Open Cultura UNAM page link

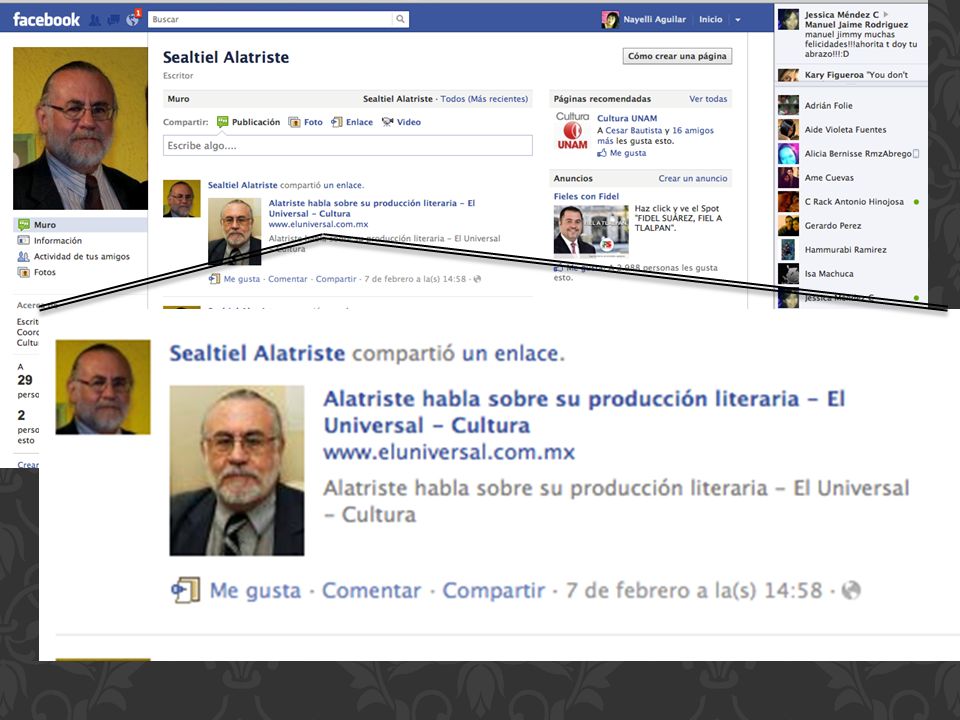tap(627, 118)
